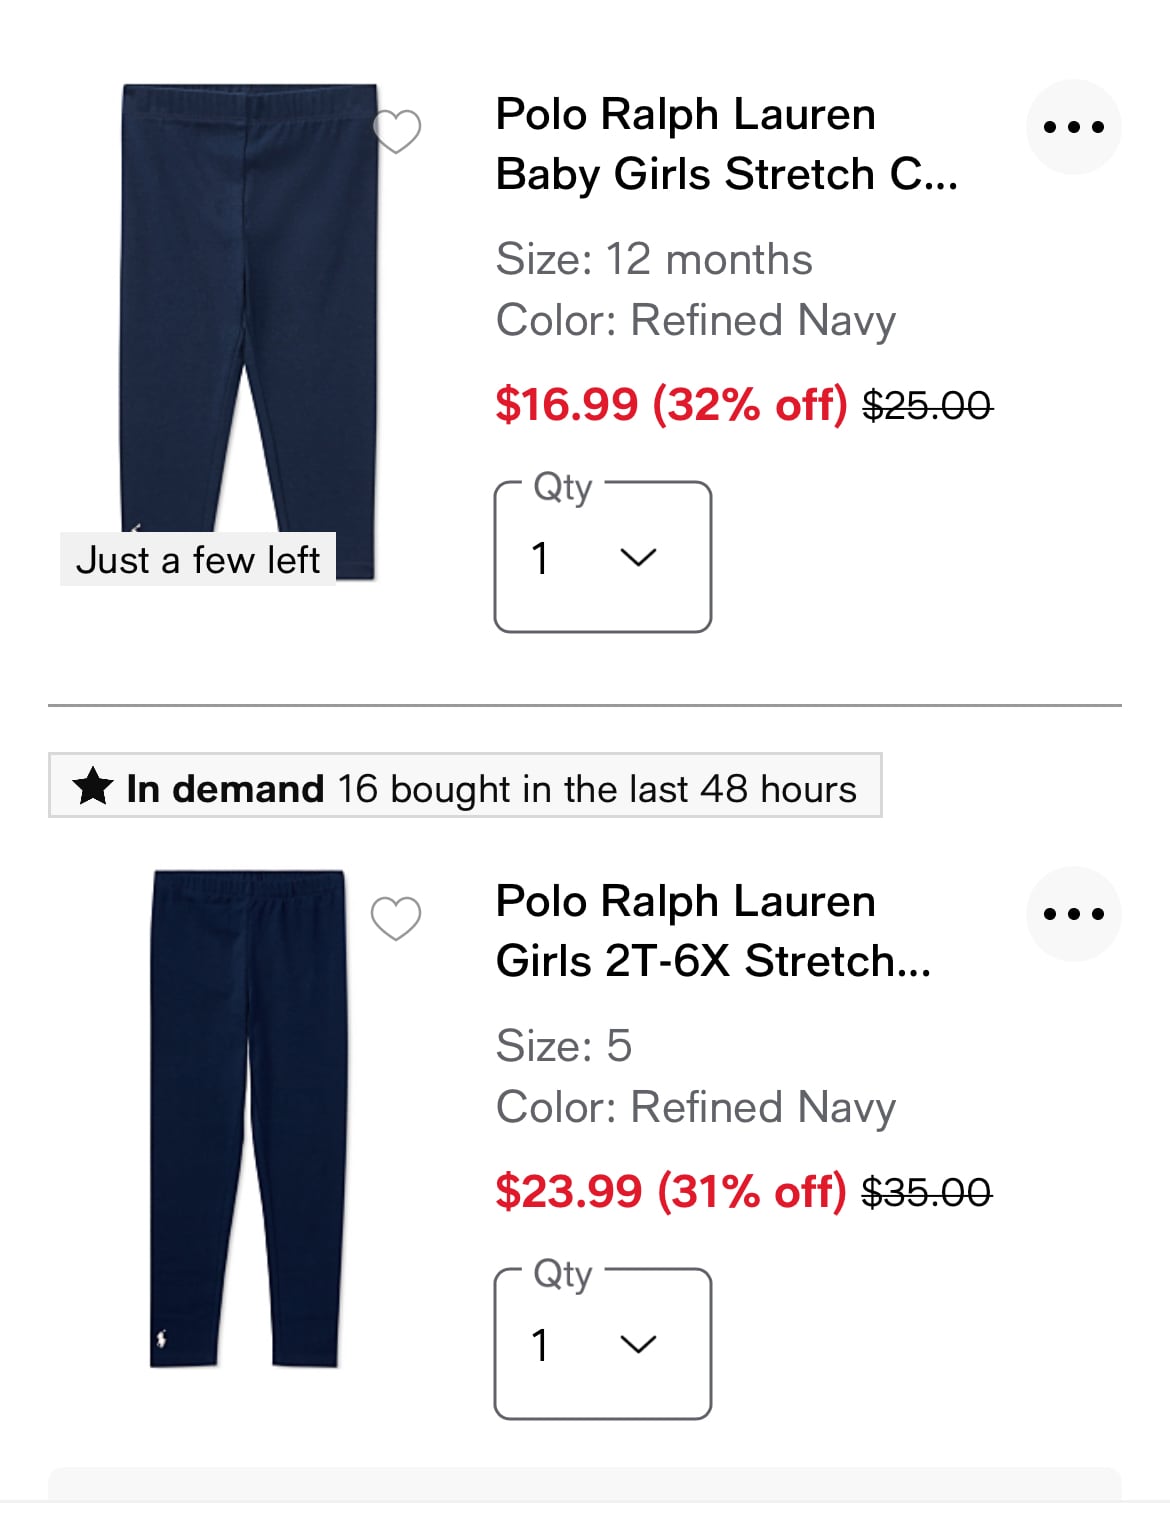Image resolution: width=1170 pixels, height=1526 pixels.
Task: Click the crossed-out $25.00 original price
Action: point(927,405)
